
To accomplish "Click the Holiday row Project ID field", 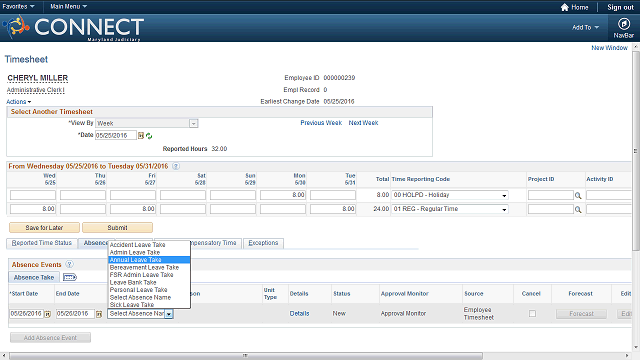I will pos(551,195).
